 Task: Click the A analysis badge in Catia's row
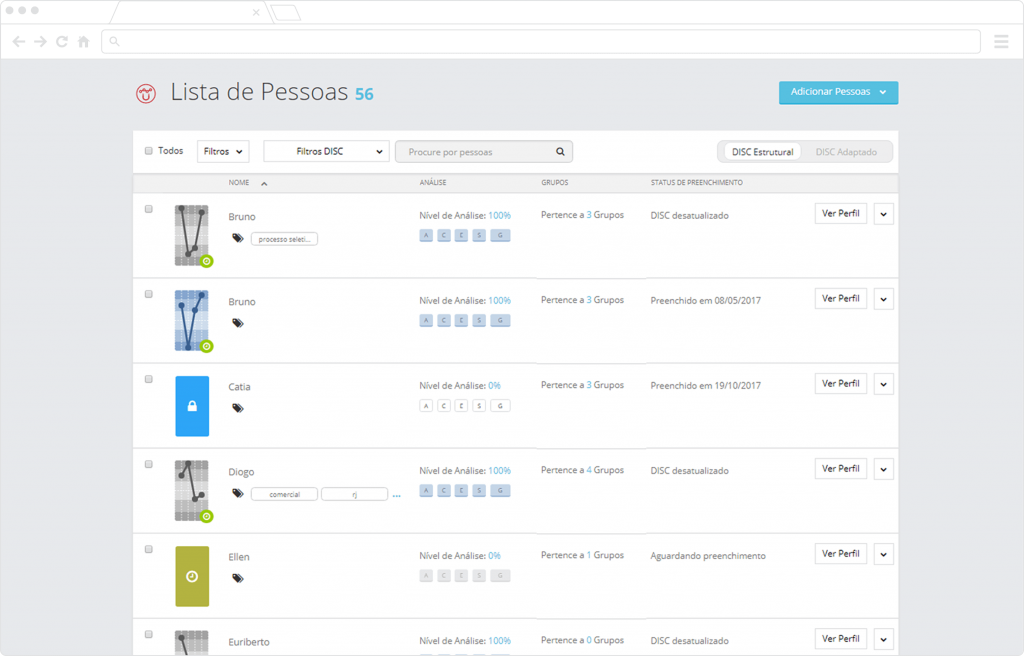[426, 406]
